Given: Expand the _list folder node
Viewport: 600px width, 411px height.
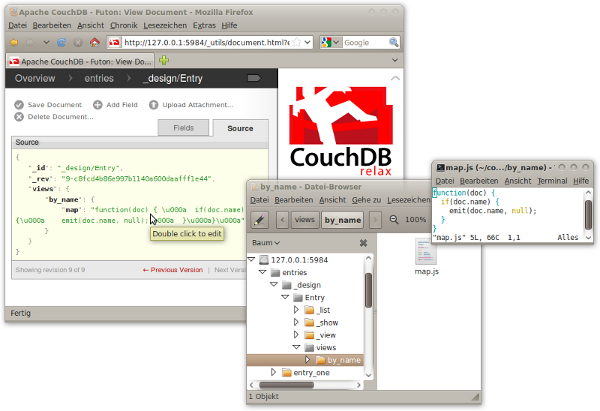Looking at the screenshot, I should point(296,310).
